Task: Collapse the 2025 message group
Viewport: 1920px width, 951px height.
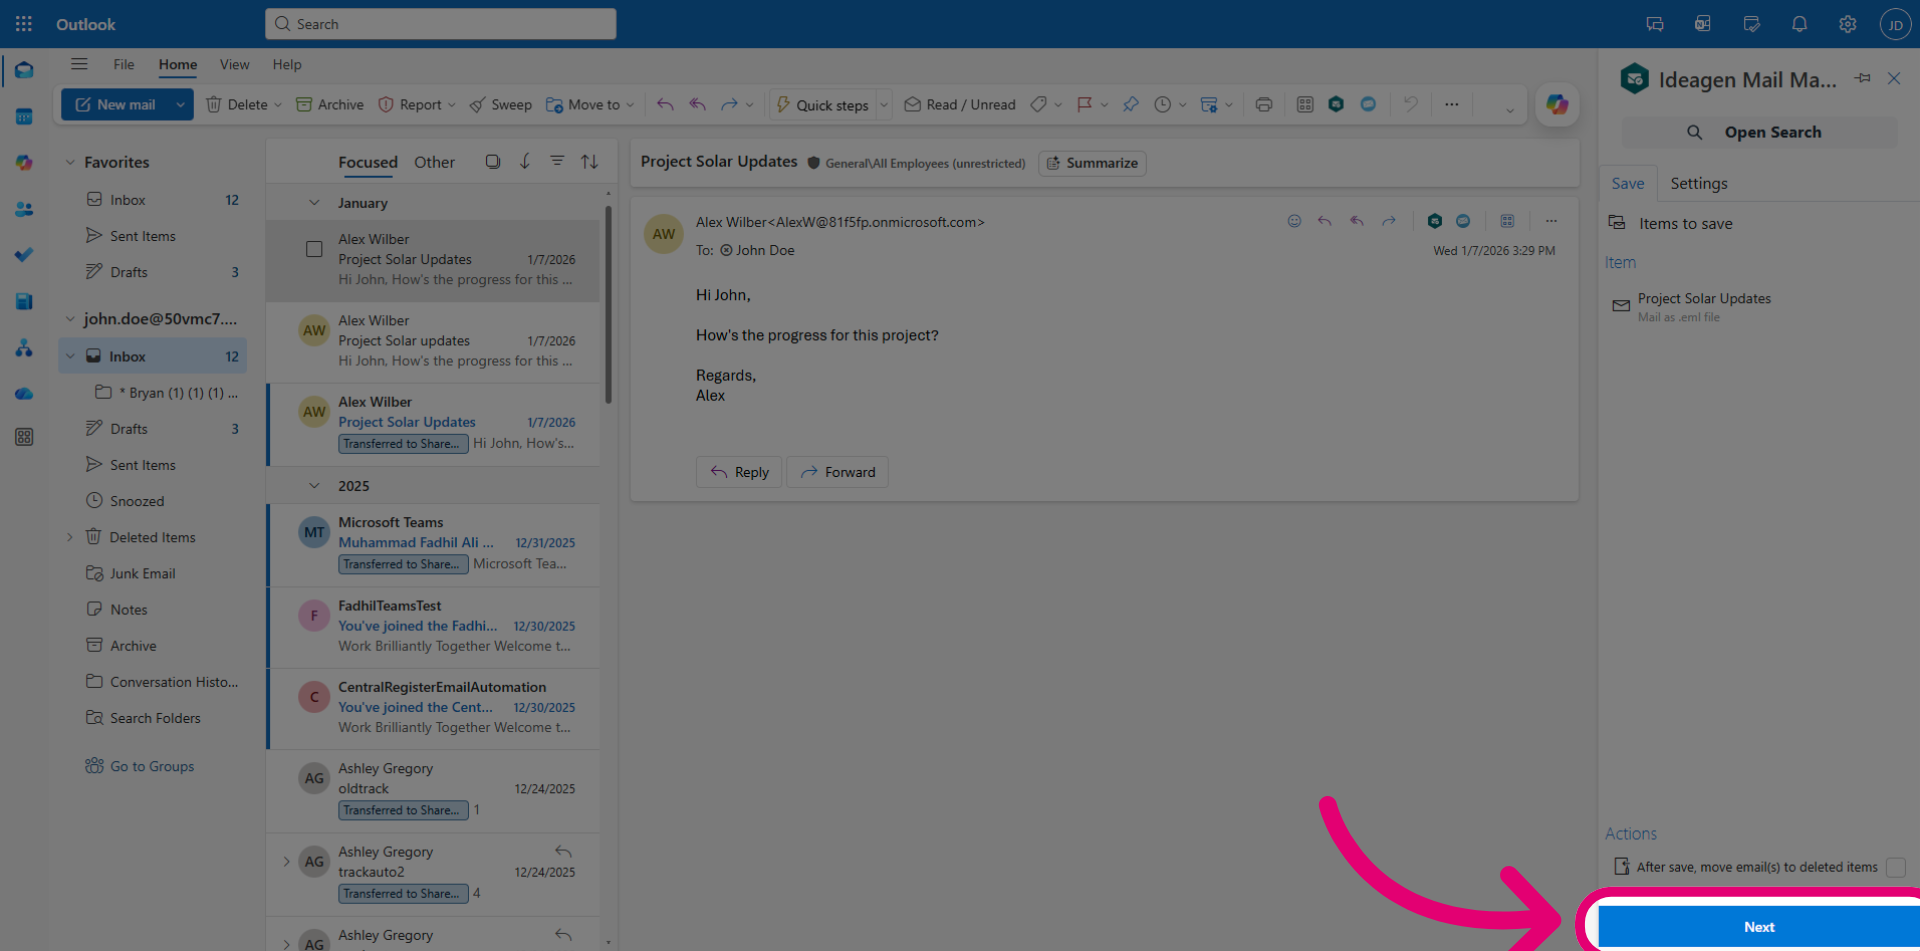Action: (314, 486)
